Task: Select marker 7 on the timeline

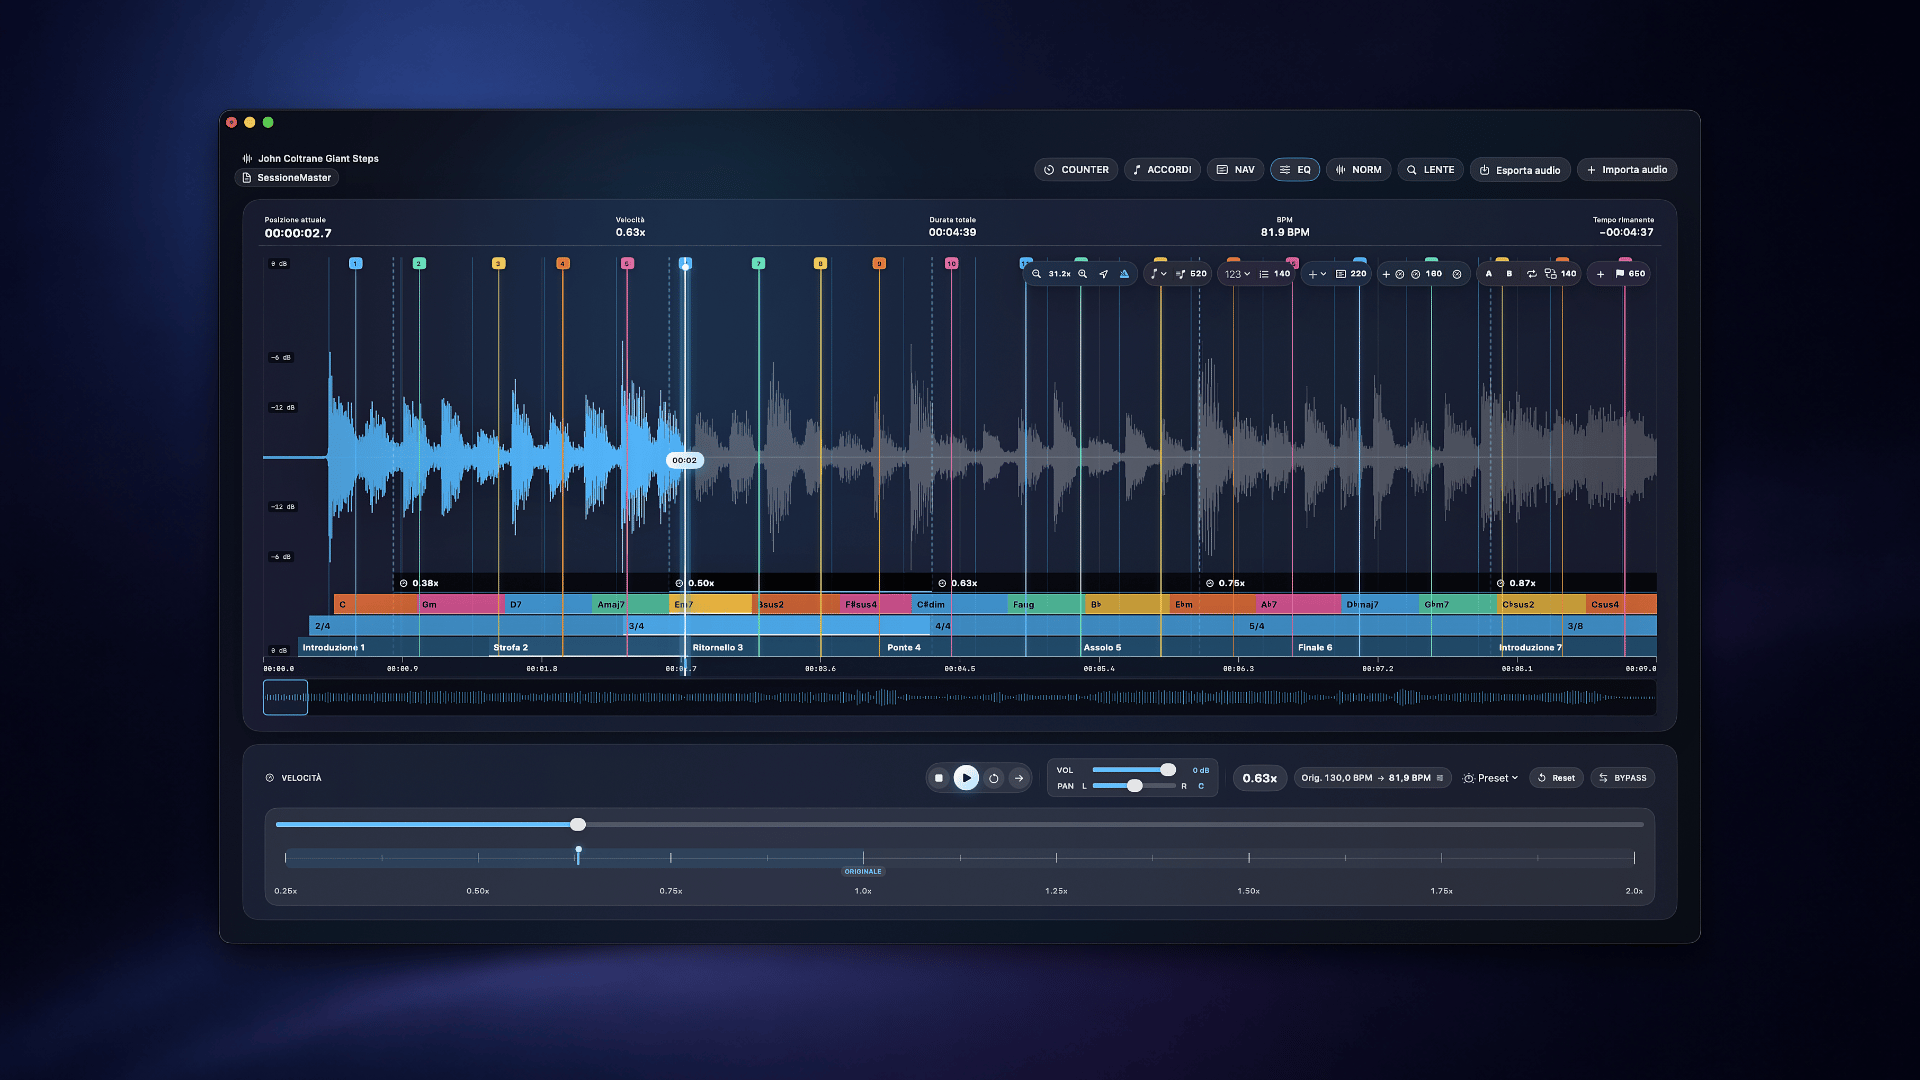Action: pyautogui.click(x=758, y=264)
